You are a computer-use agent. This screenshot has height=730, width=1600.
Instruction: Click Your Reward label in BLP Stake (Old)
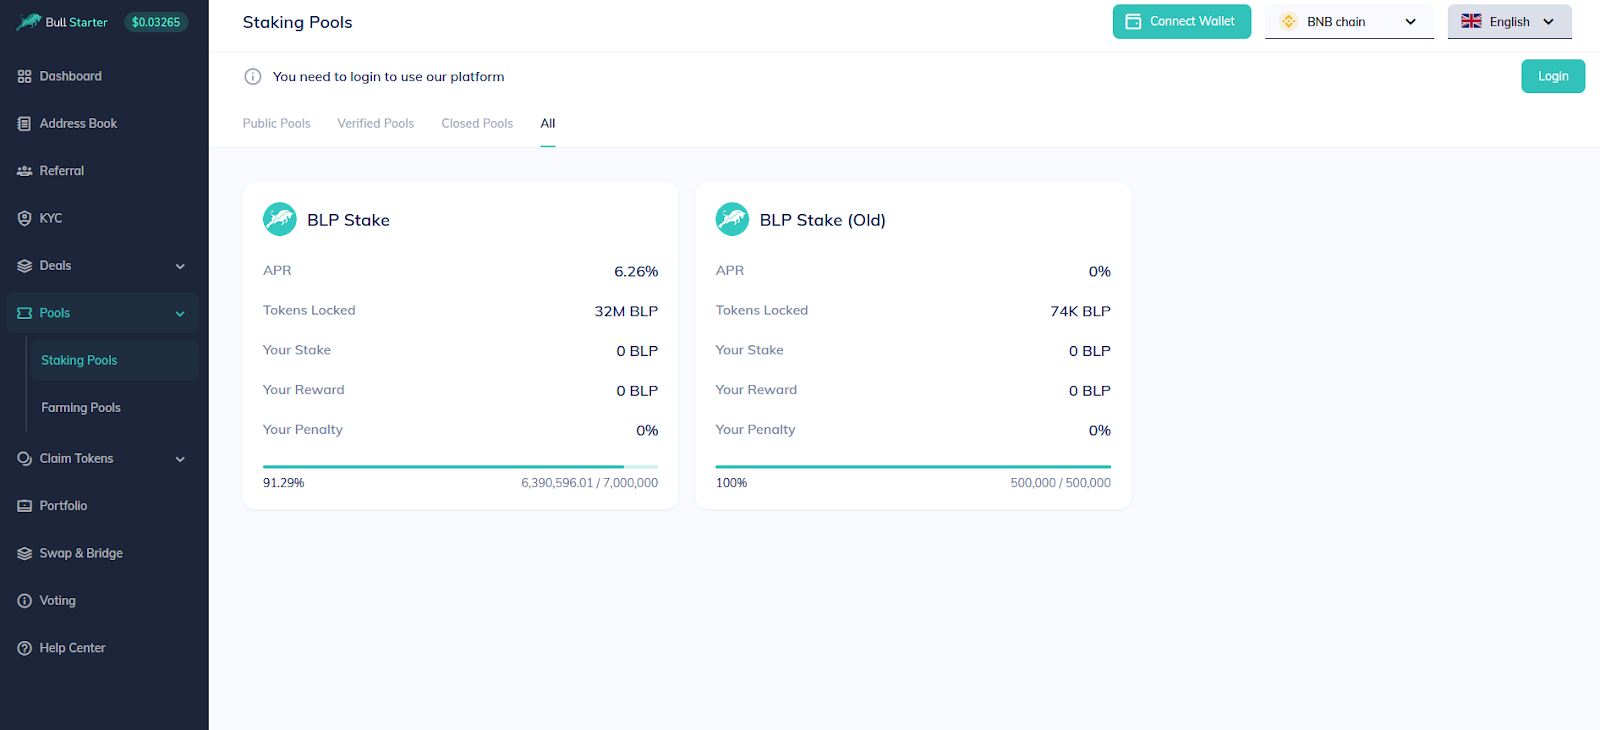756,390
